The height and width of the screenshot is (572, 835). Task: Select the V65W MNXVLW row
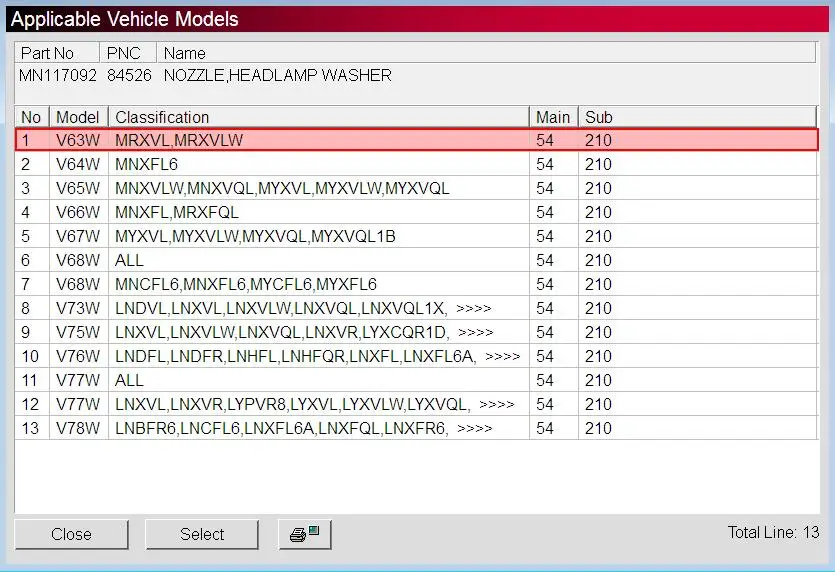(x=416, y=188)
